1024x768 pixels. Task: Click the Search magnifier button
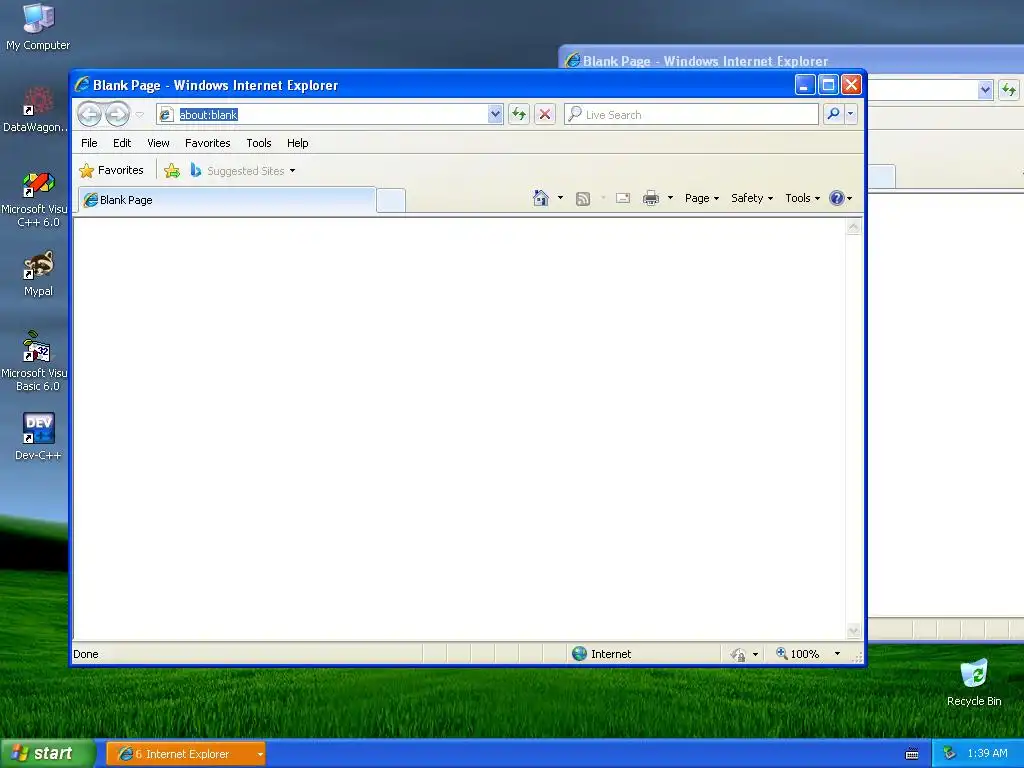[833, 114]
